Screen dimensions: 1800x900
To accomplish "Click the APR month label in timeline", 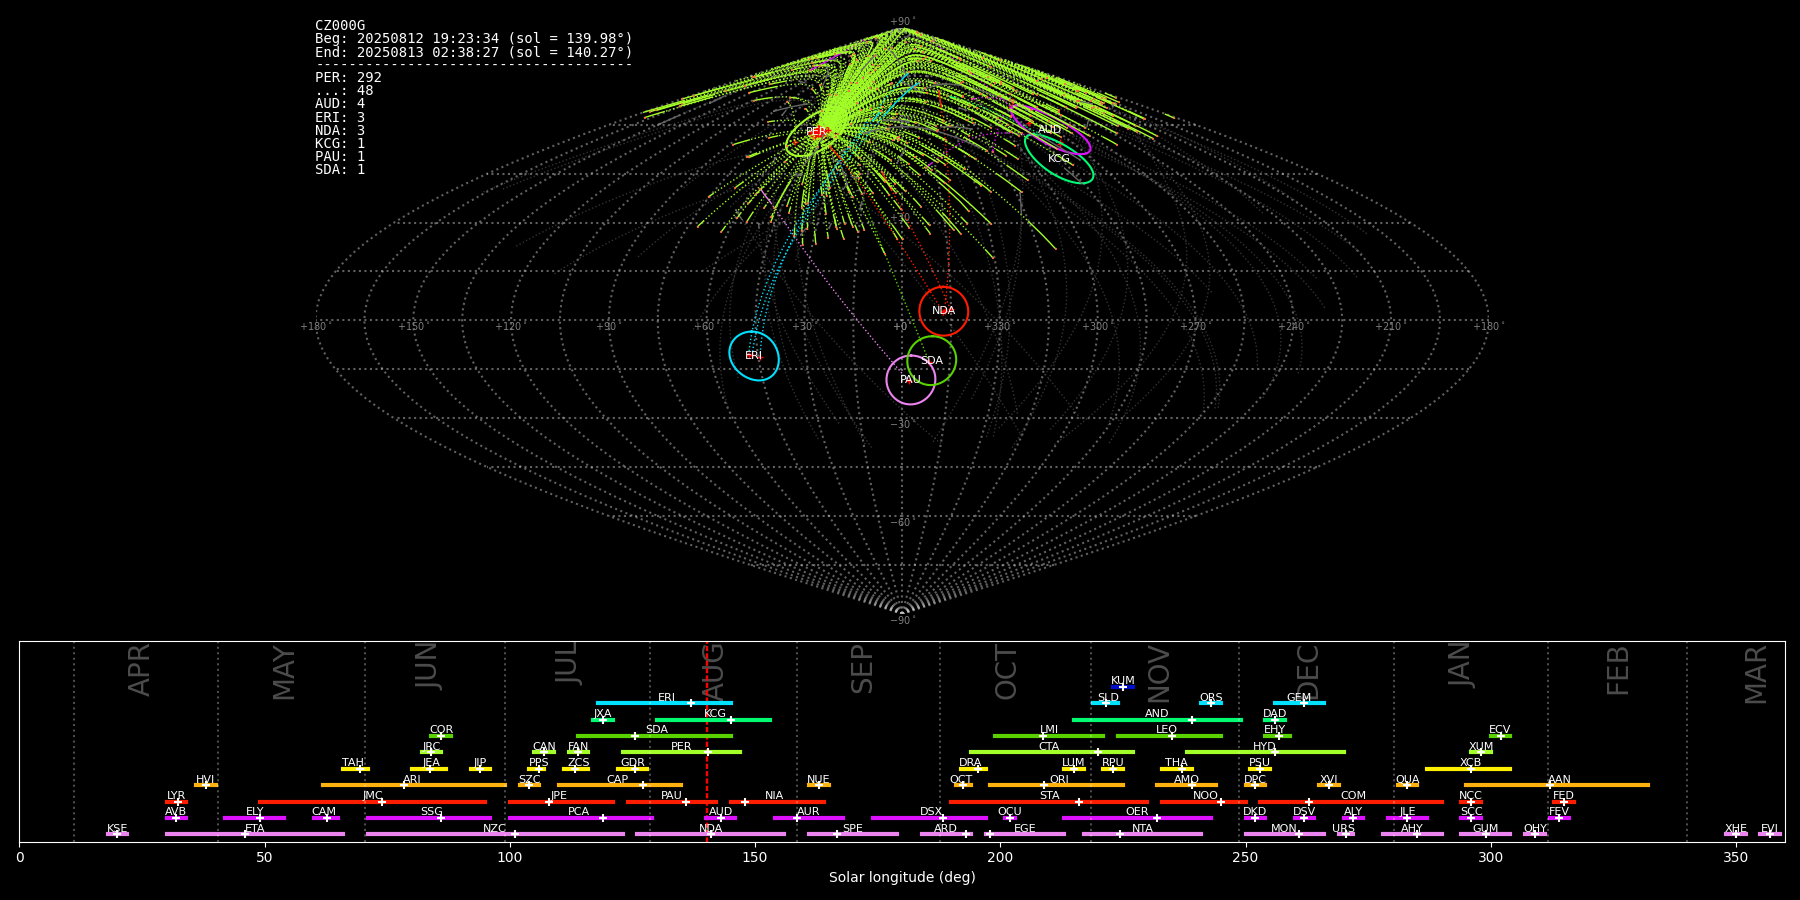I will coord(139,670).
